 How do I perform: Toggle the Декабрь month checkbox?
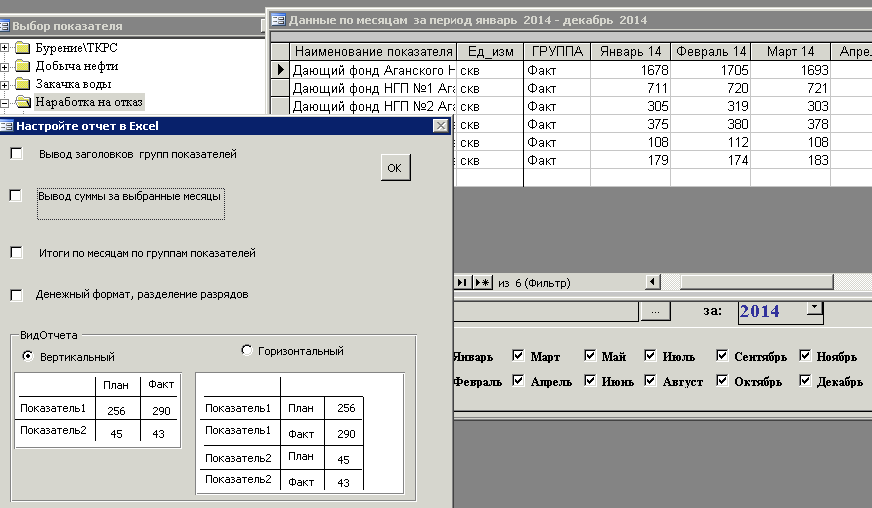[x=805, y=380]
